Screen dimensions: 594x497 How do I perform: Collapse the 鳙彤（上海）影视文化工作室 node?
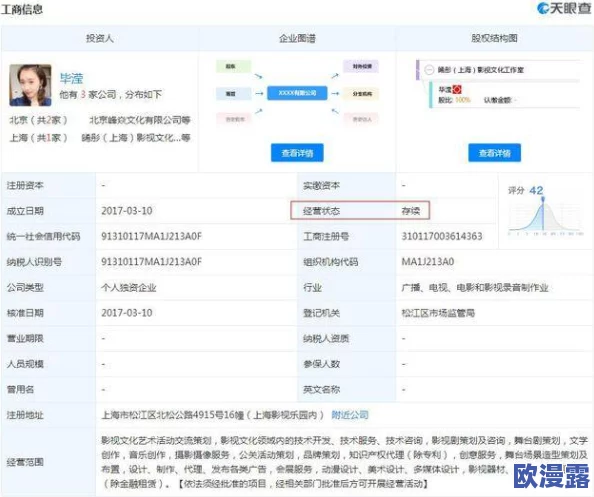tap(429, 70)
